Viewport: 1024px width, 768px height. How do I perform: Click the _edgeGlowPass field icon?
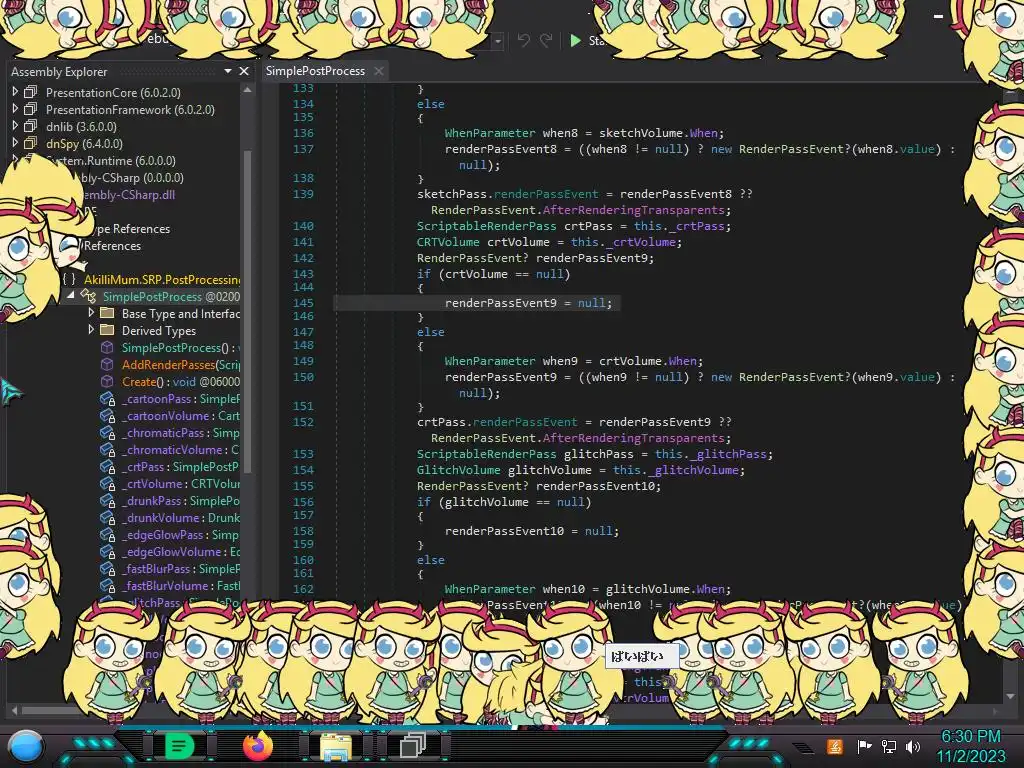click(x=107, y=534)
